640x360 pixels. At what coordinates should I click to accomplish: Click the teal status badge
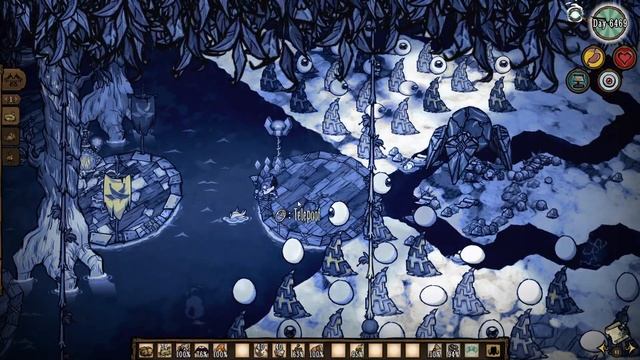tap(578, 80)
